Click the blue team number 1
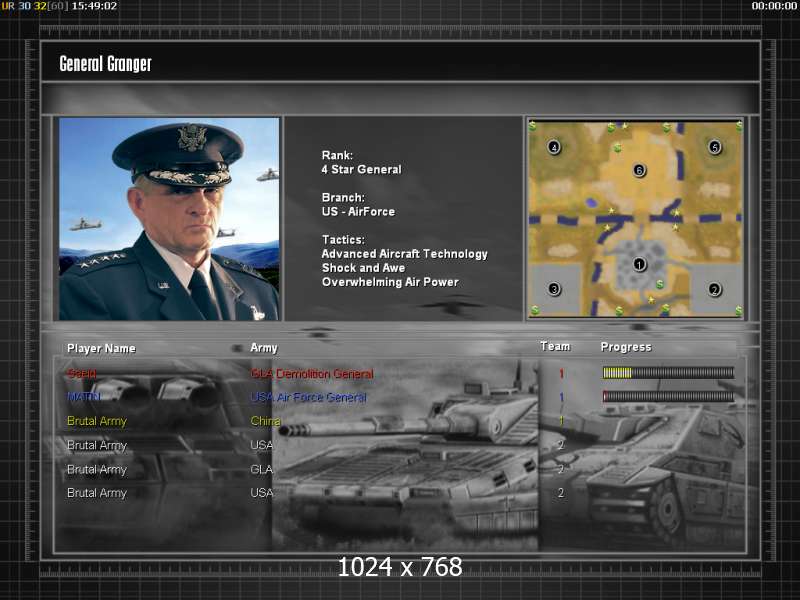 click(561, 397)
